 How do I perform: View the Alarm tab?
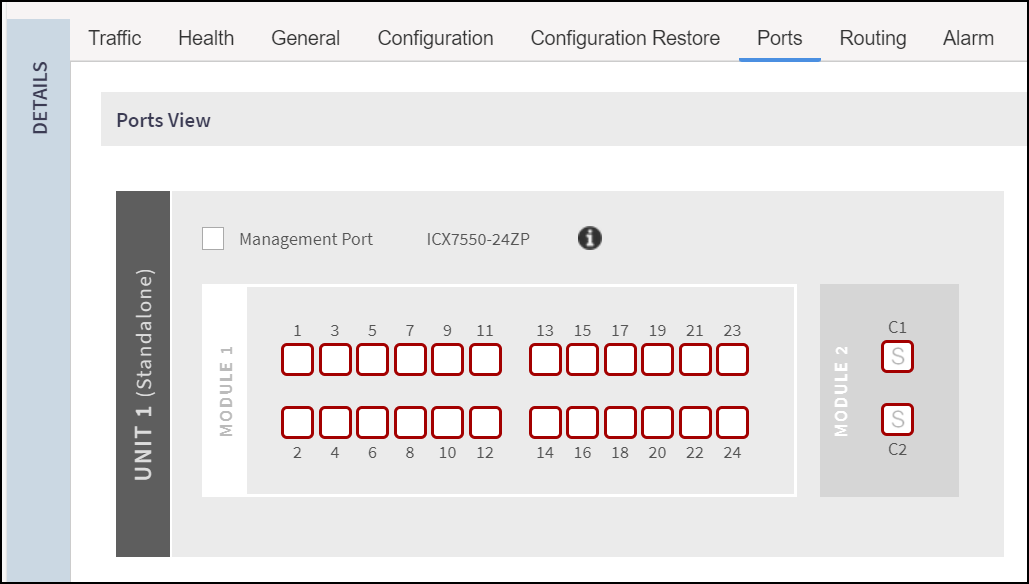coord(969,38)
